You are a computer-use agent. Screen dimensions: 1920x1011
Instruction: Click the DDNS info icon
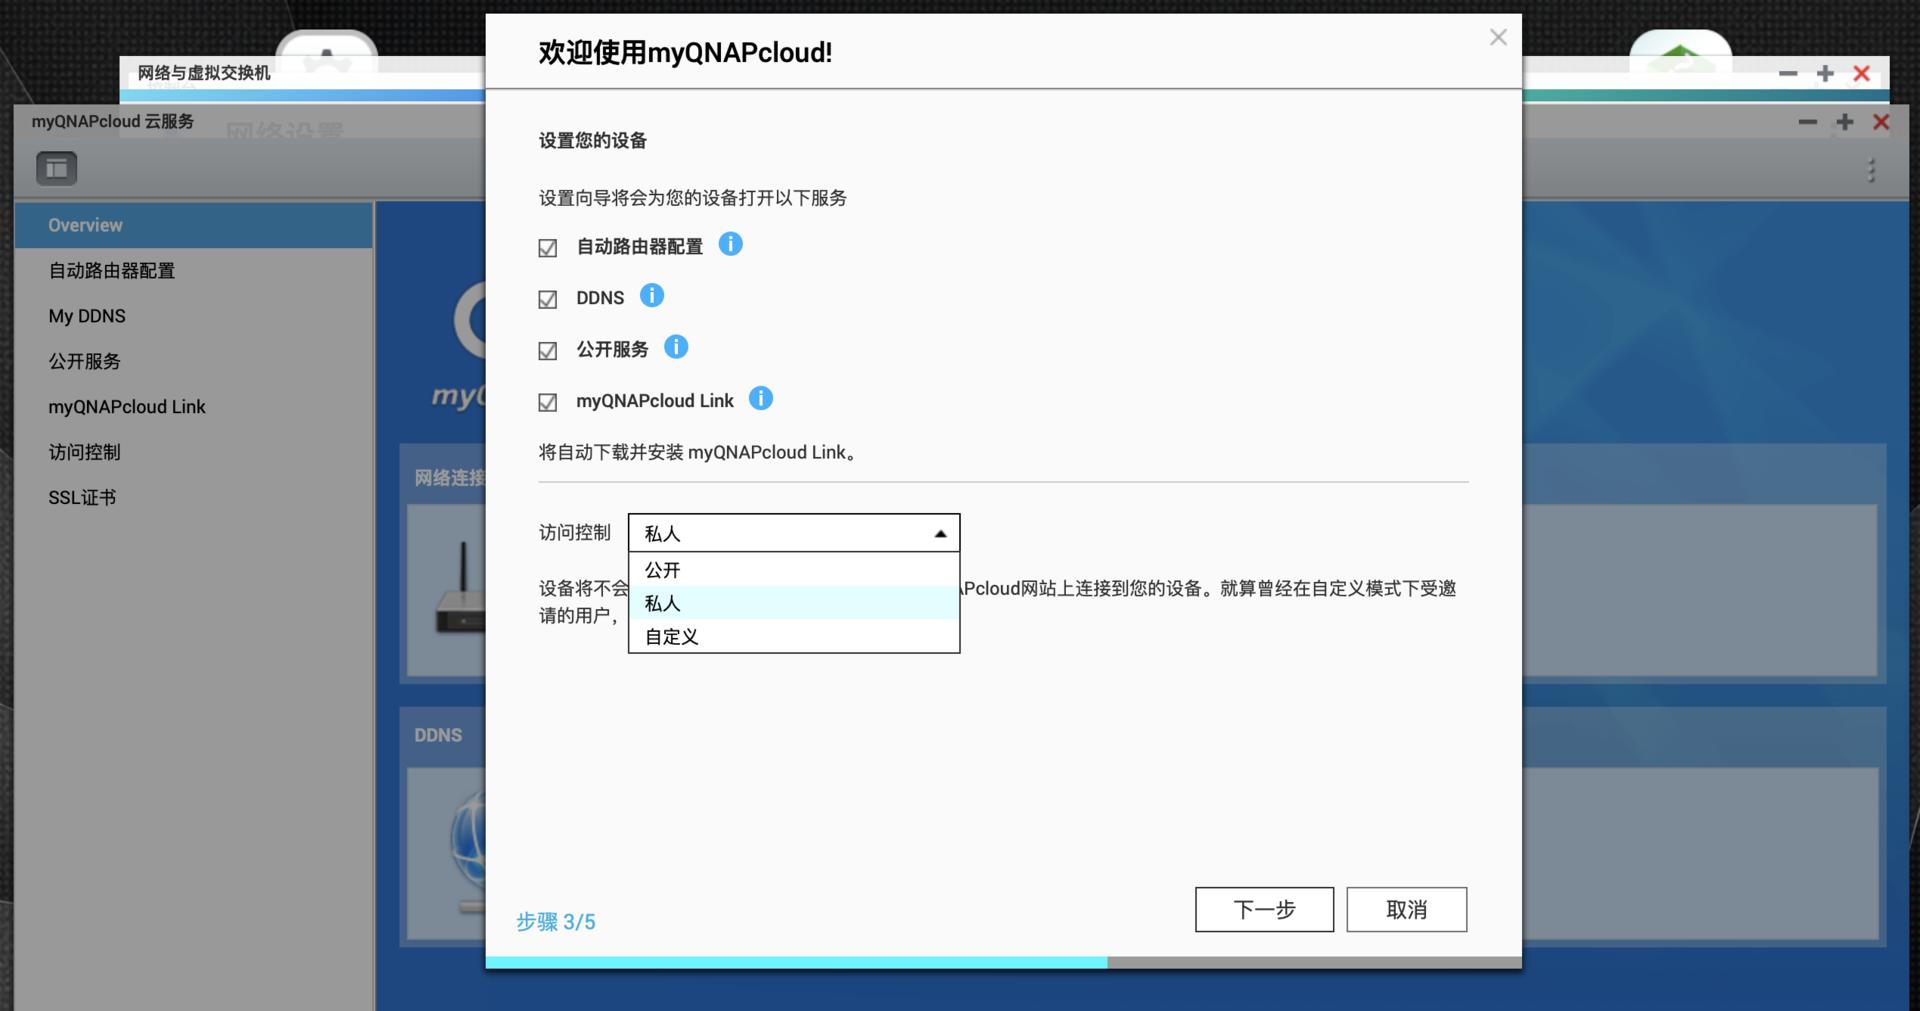[654, 295]
